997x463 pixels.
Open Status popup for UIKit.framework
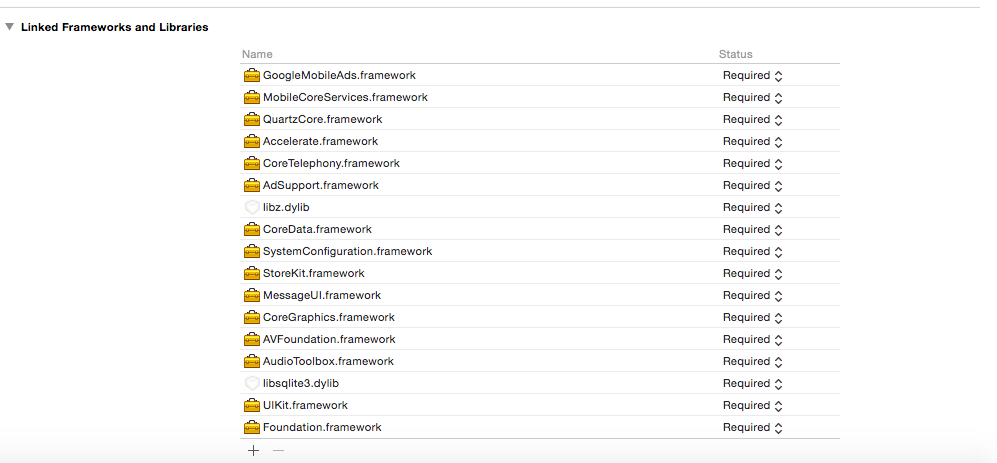753,405
